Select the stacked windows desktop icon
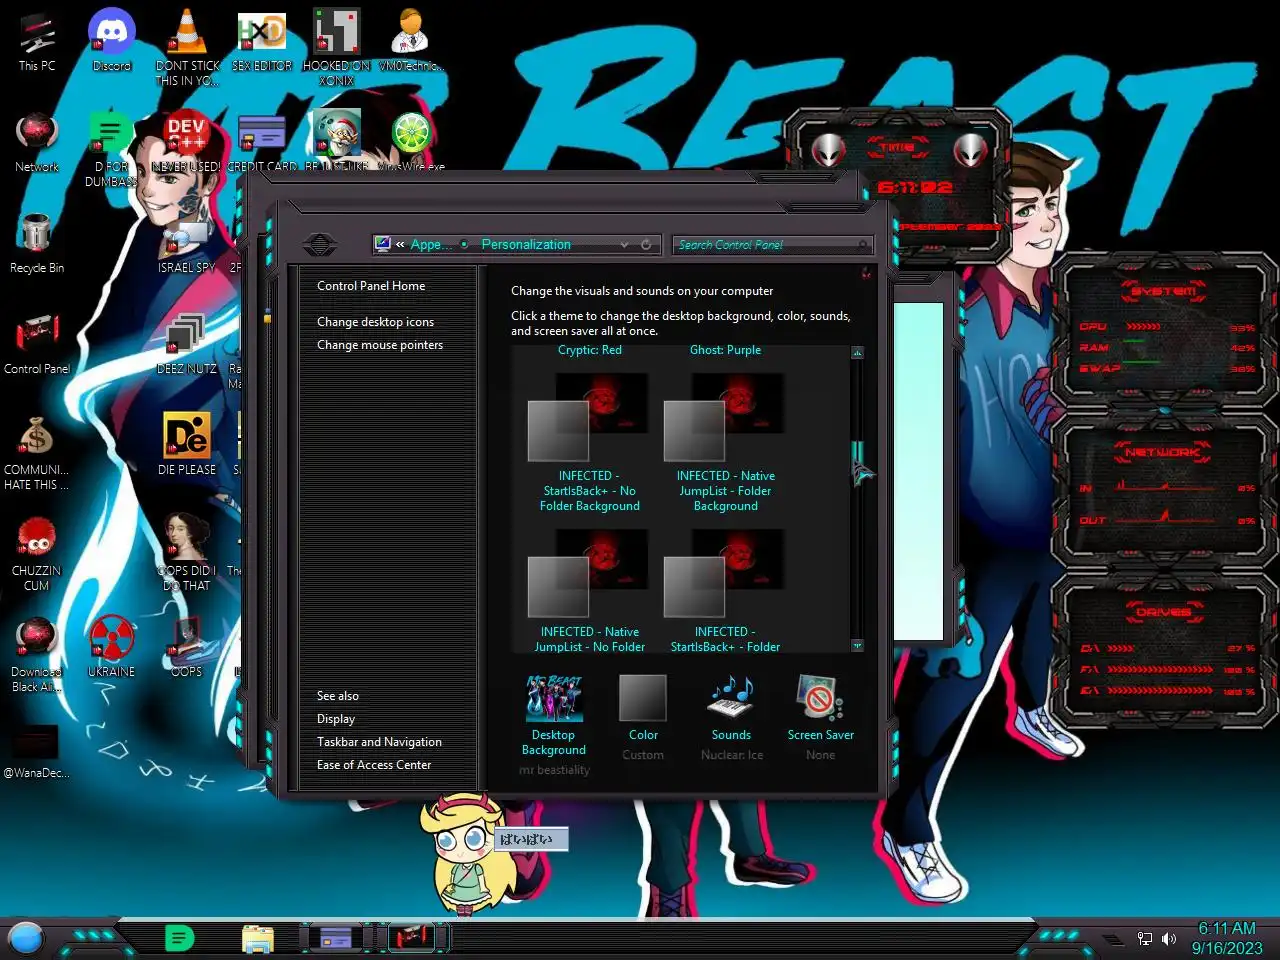 (x=187, y=345)
